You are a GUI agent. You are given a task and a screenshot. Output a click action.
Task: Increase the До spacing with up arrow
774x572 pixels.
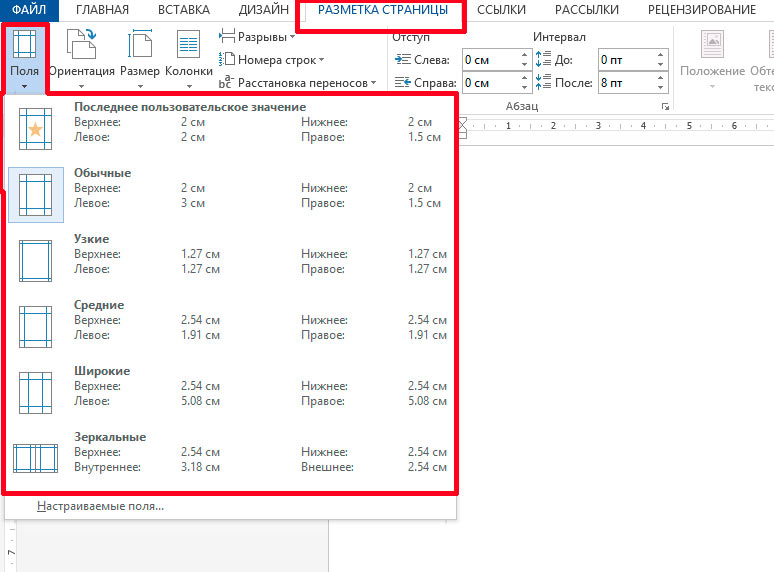click(660, 55)
